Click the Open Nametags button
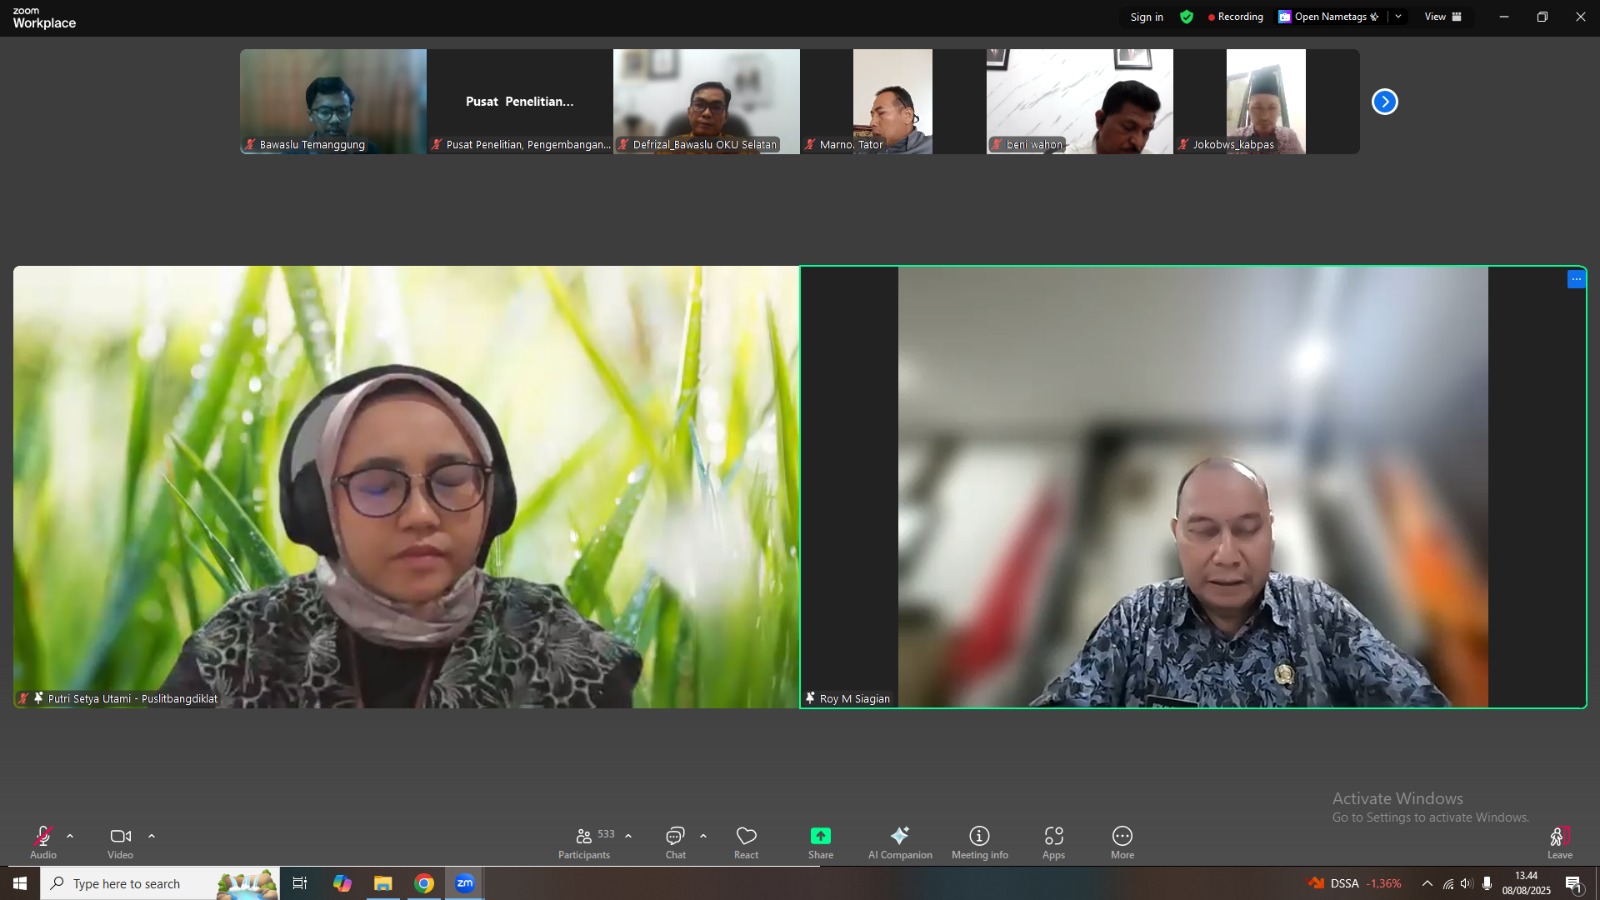The height and width of the screenshot is (900, 1600). click(x=1329, y=17)
